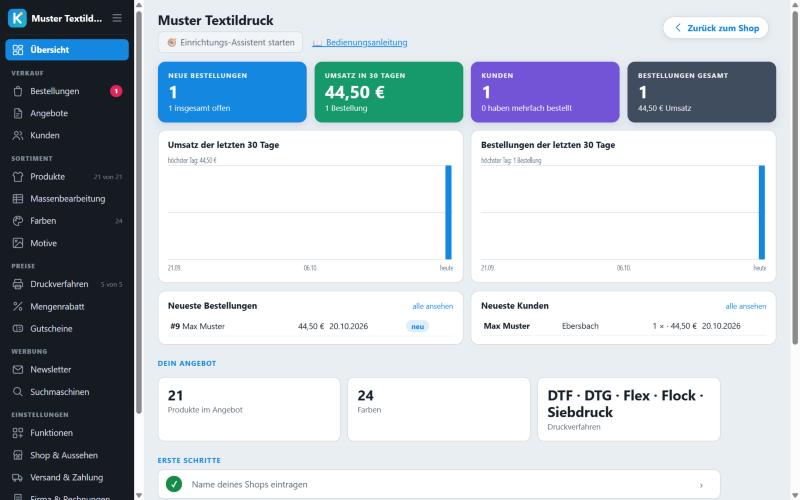Image resolution: width=800 pixels, height=500 pixels.
Task: Open Bestellungen in the sidebar
Action: [x=67, y=91]
